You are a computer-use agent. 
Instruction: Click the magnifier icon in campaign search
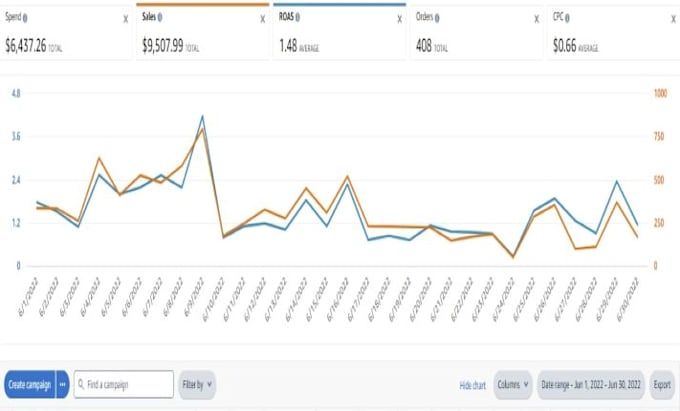point(81,384)
